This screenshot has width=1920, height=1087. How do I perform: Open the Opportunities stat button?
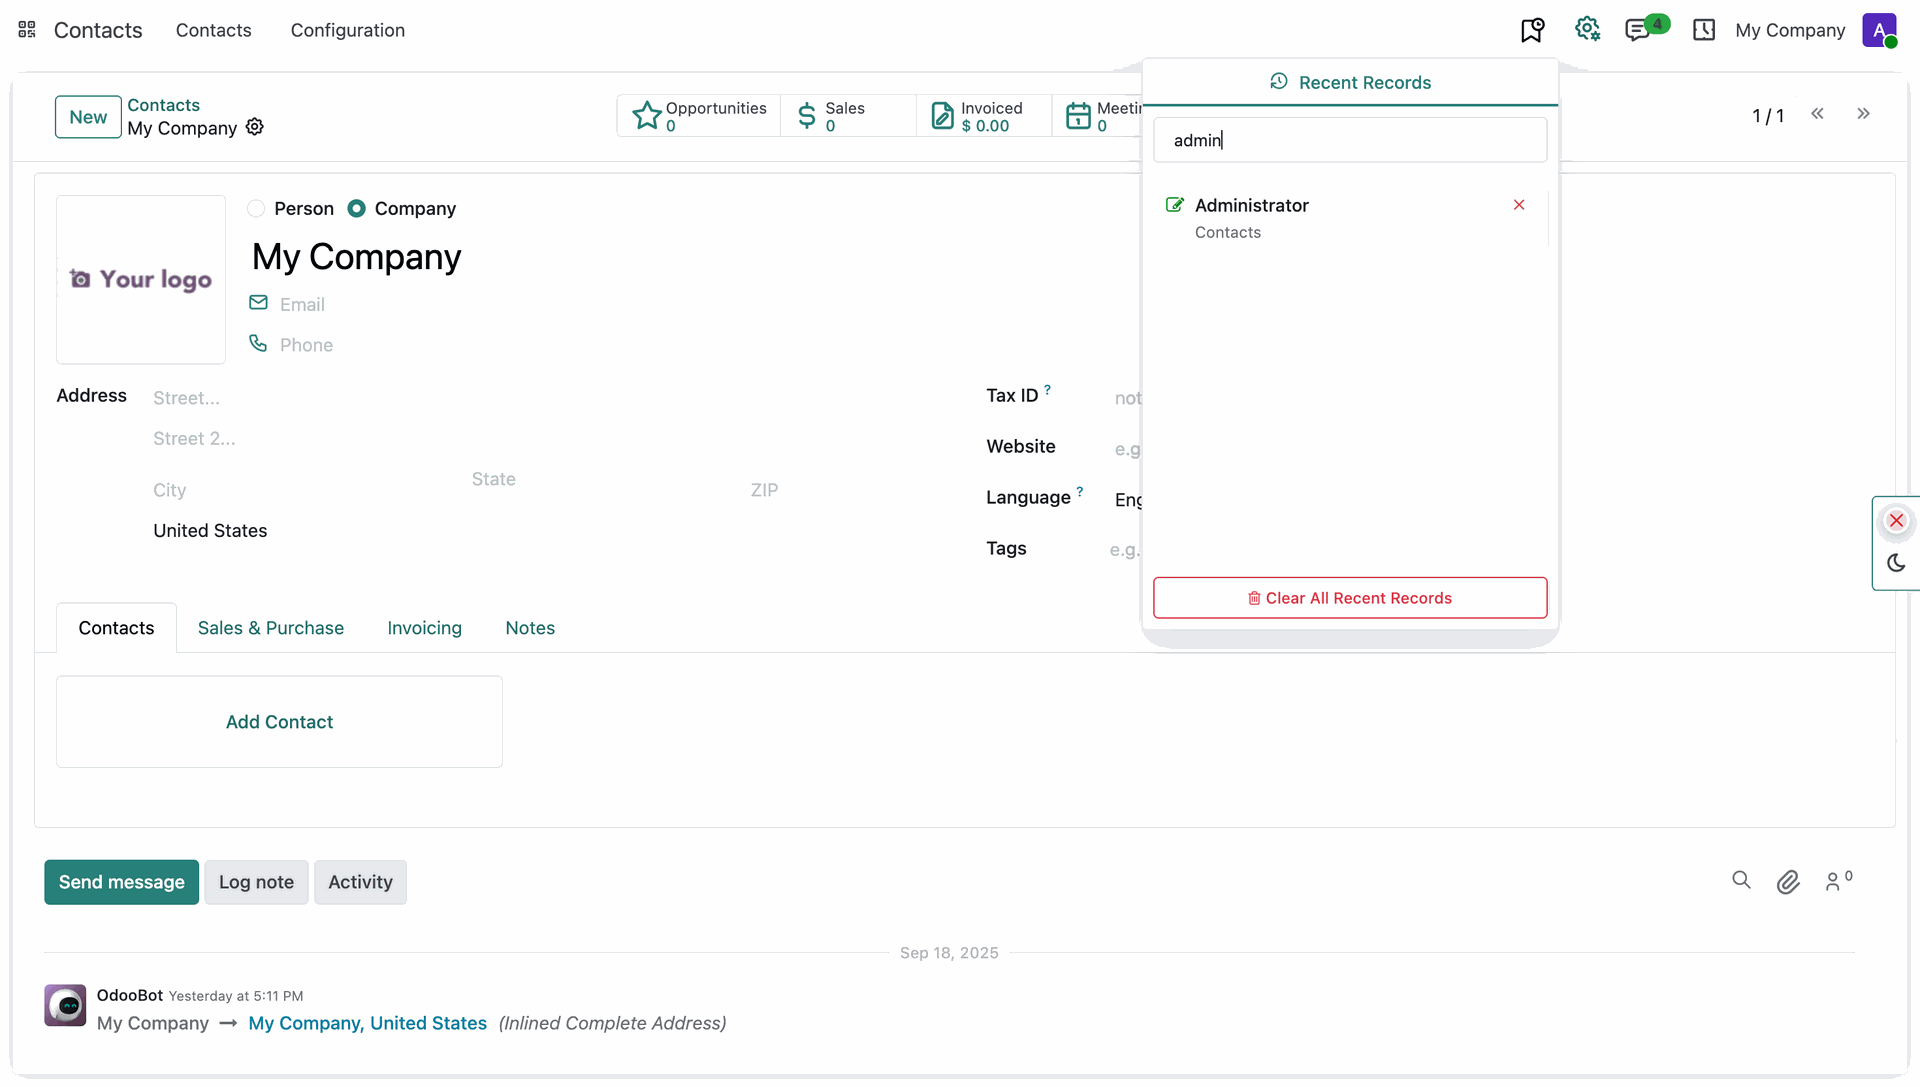[699, 116]
